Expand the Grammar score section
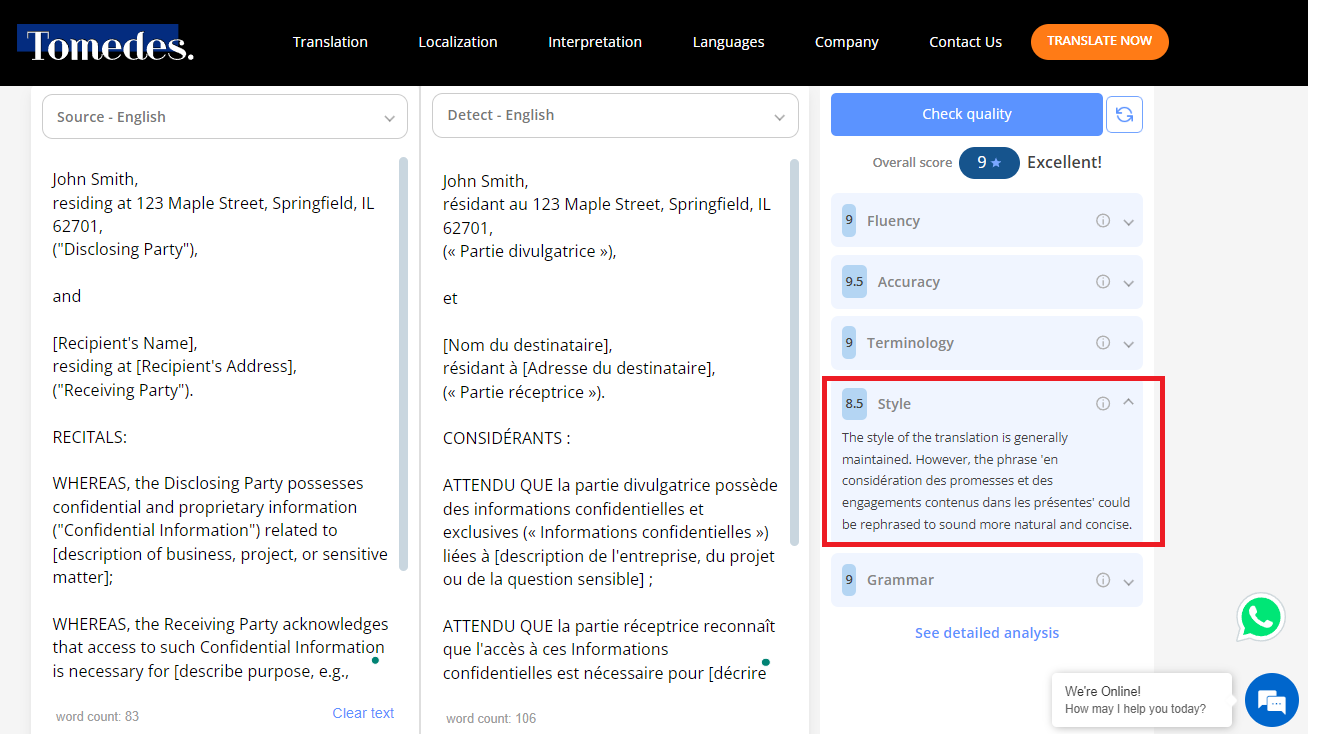The image size is (1321, 736). (1129, 581)
